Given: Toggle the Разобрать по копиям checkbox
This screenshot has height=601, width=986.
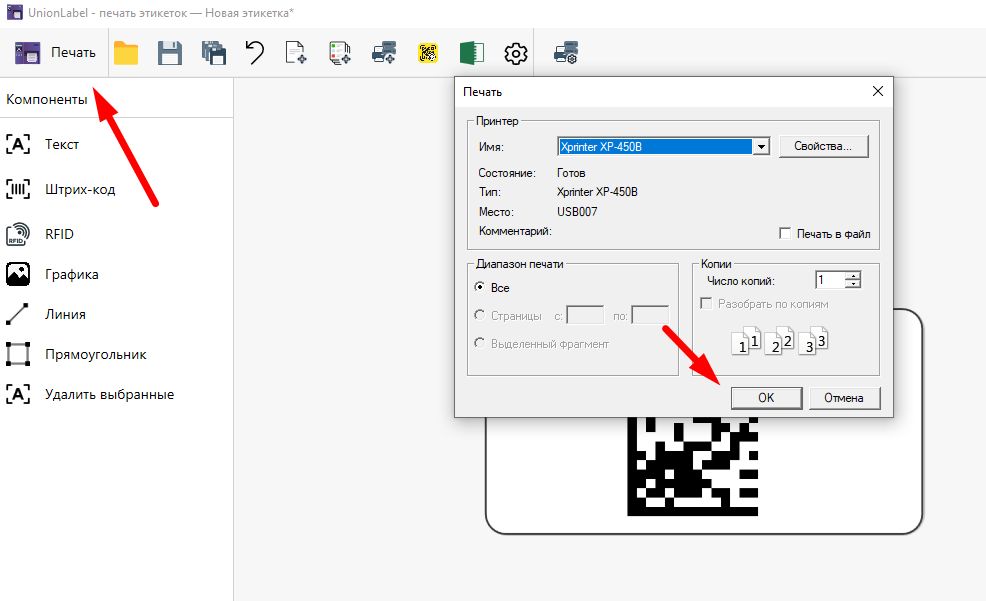Looking at the screenshot, I should pyautogui.click(x=706, y=304).
